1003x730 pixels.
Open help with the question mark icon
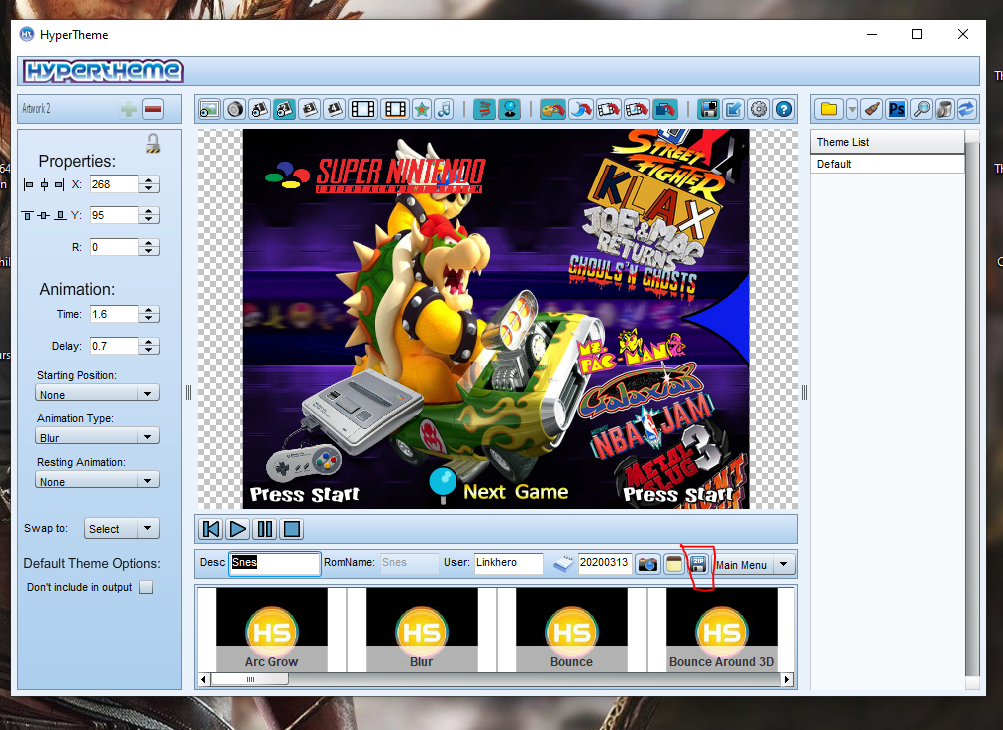click(784, 109)
